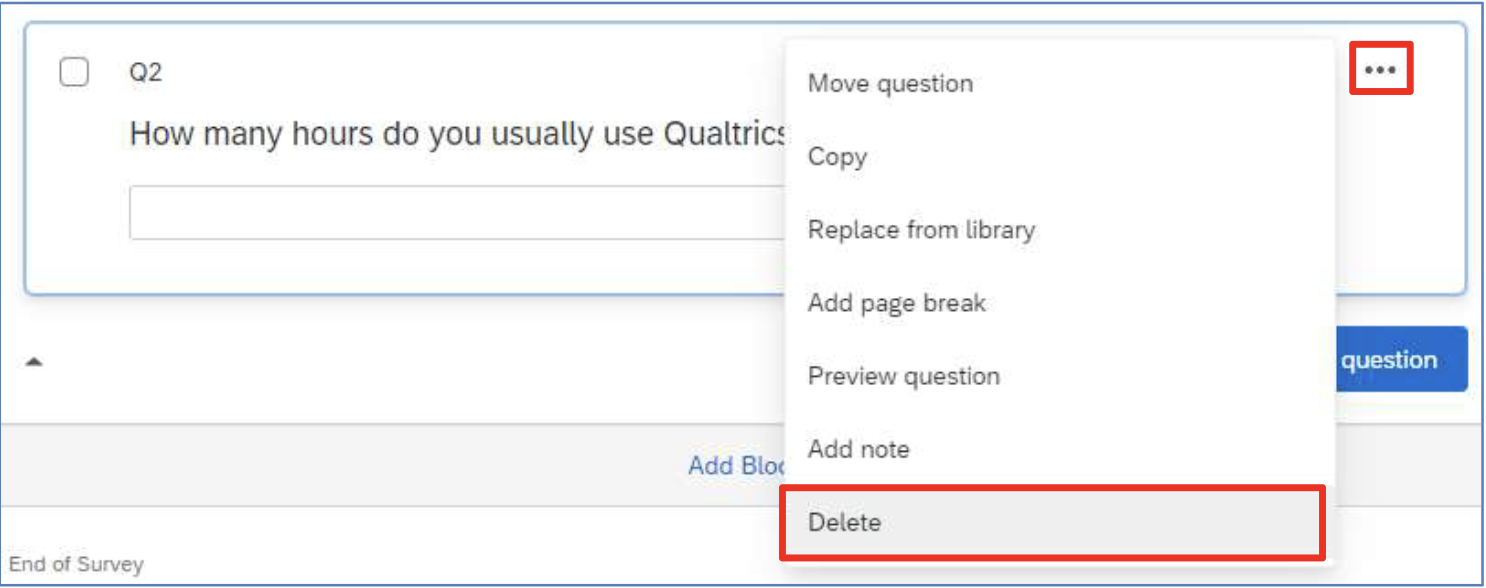The width and height of the screenshot is (1486, 588).
Task: Open the three-dot options menu for Q2
Action: coord(1380,70)
